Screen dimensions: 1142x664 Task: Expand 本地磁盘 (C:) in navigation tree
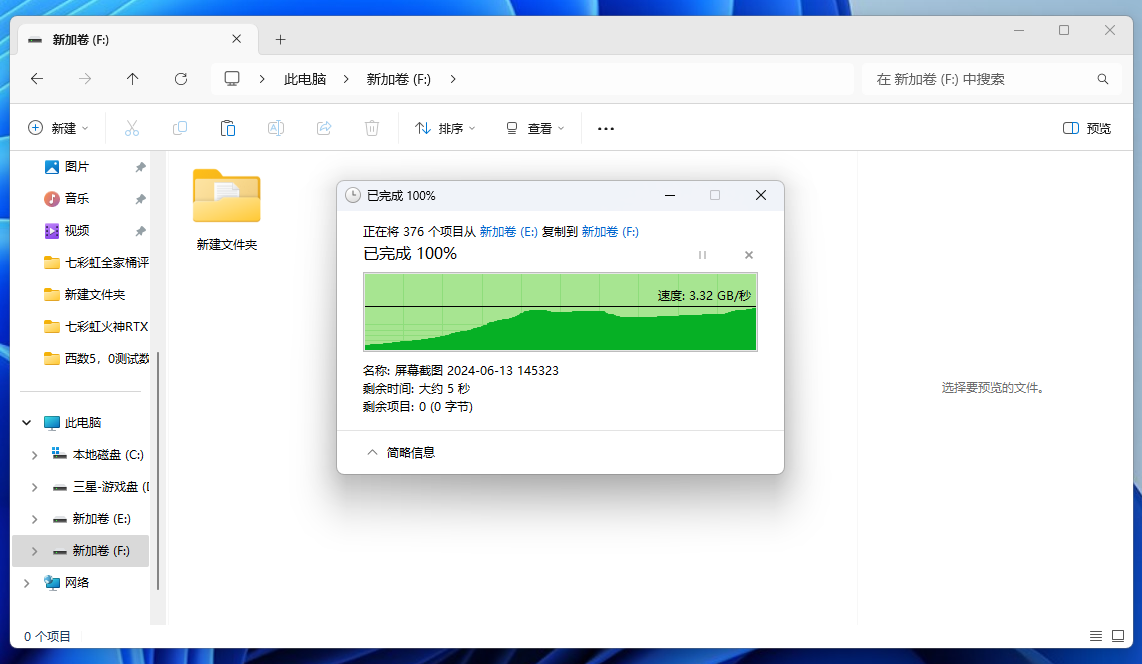click(34, 455)
